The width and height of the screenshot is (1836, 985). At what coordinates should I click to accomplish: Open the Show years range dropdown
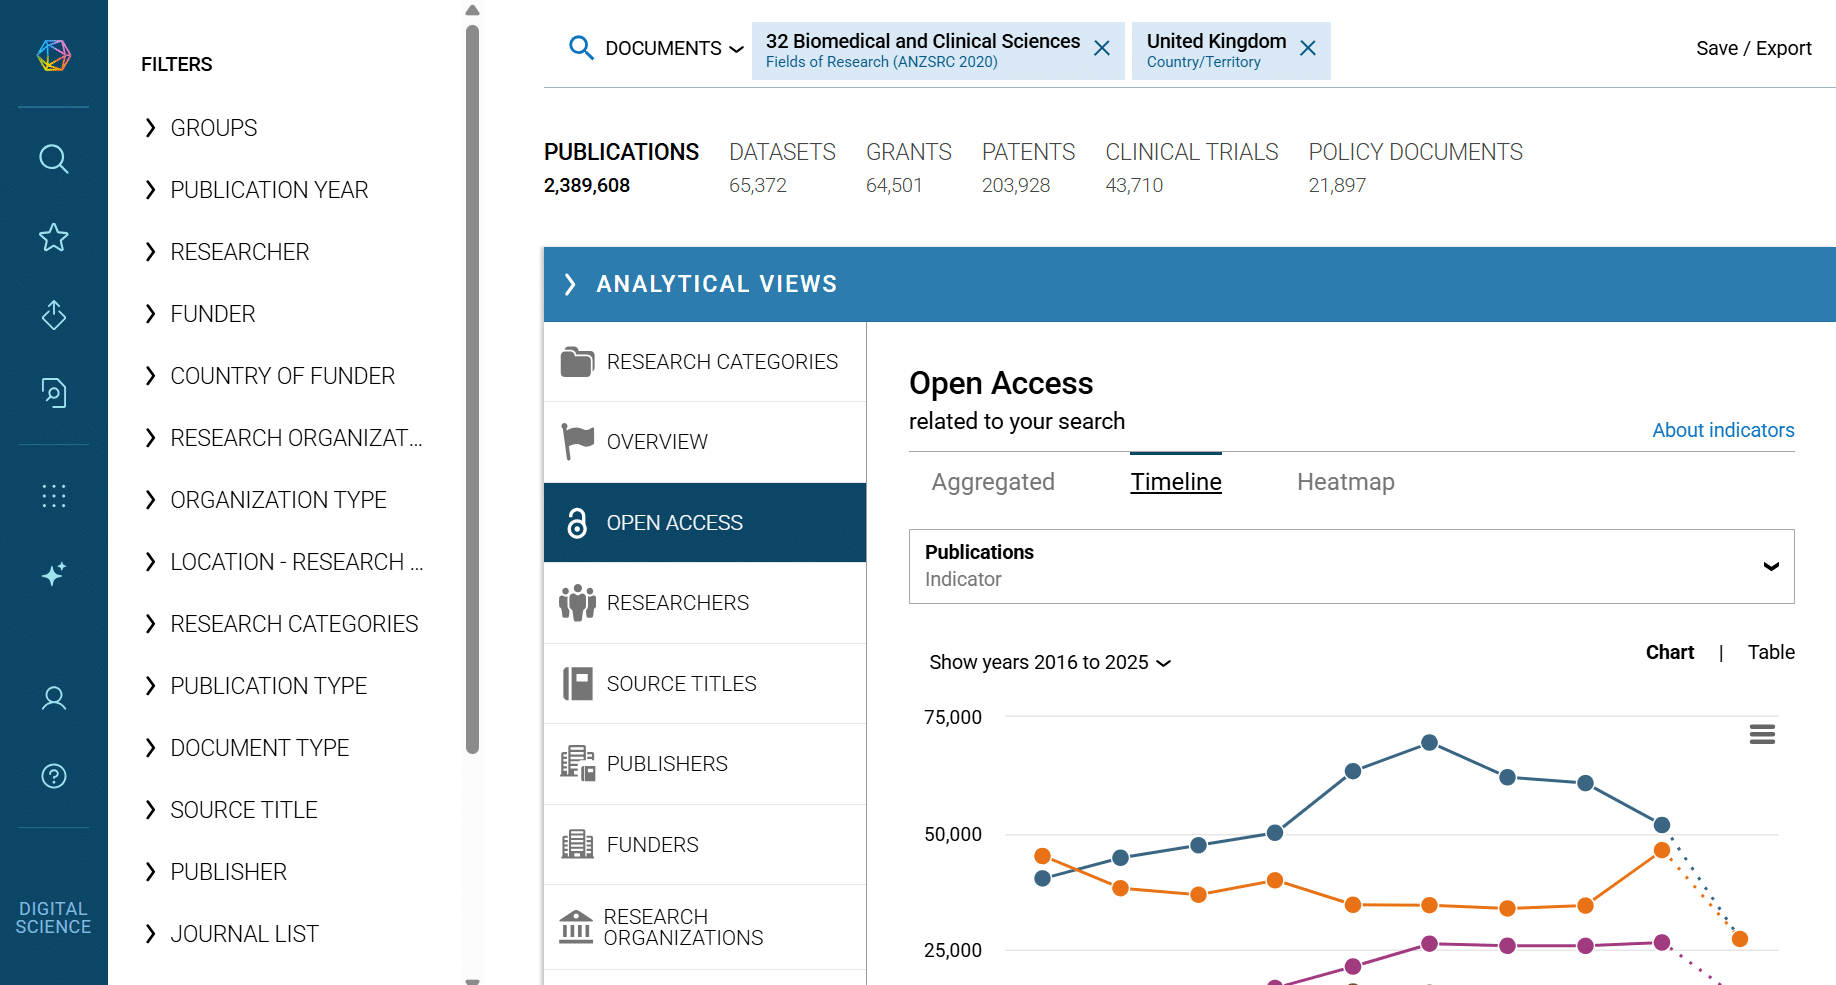(x=1049, y=662)
